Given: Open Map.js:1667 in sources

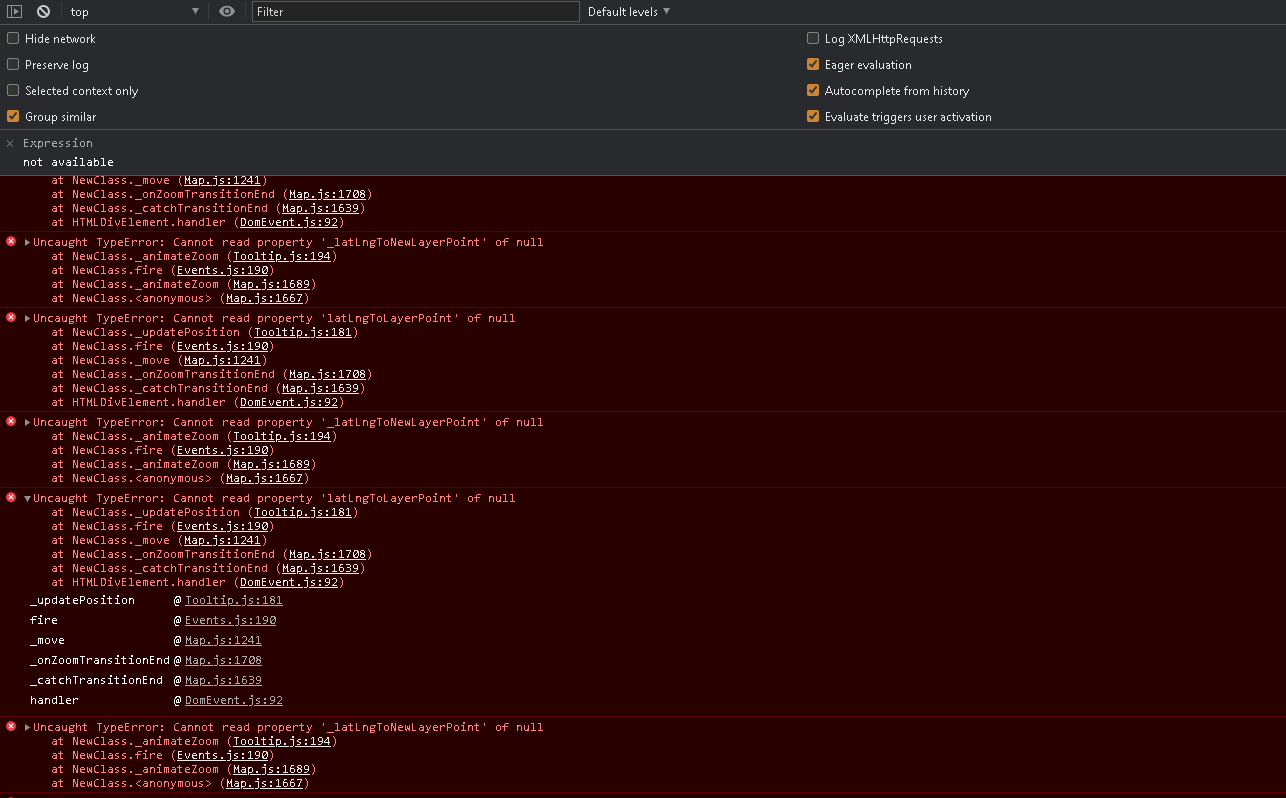Looking at the screenshot, I should (x=267, y=297).
